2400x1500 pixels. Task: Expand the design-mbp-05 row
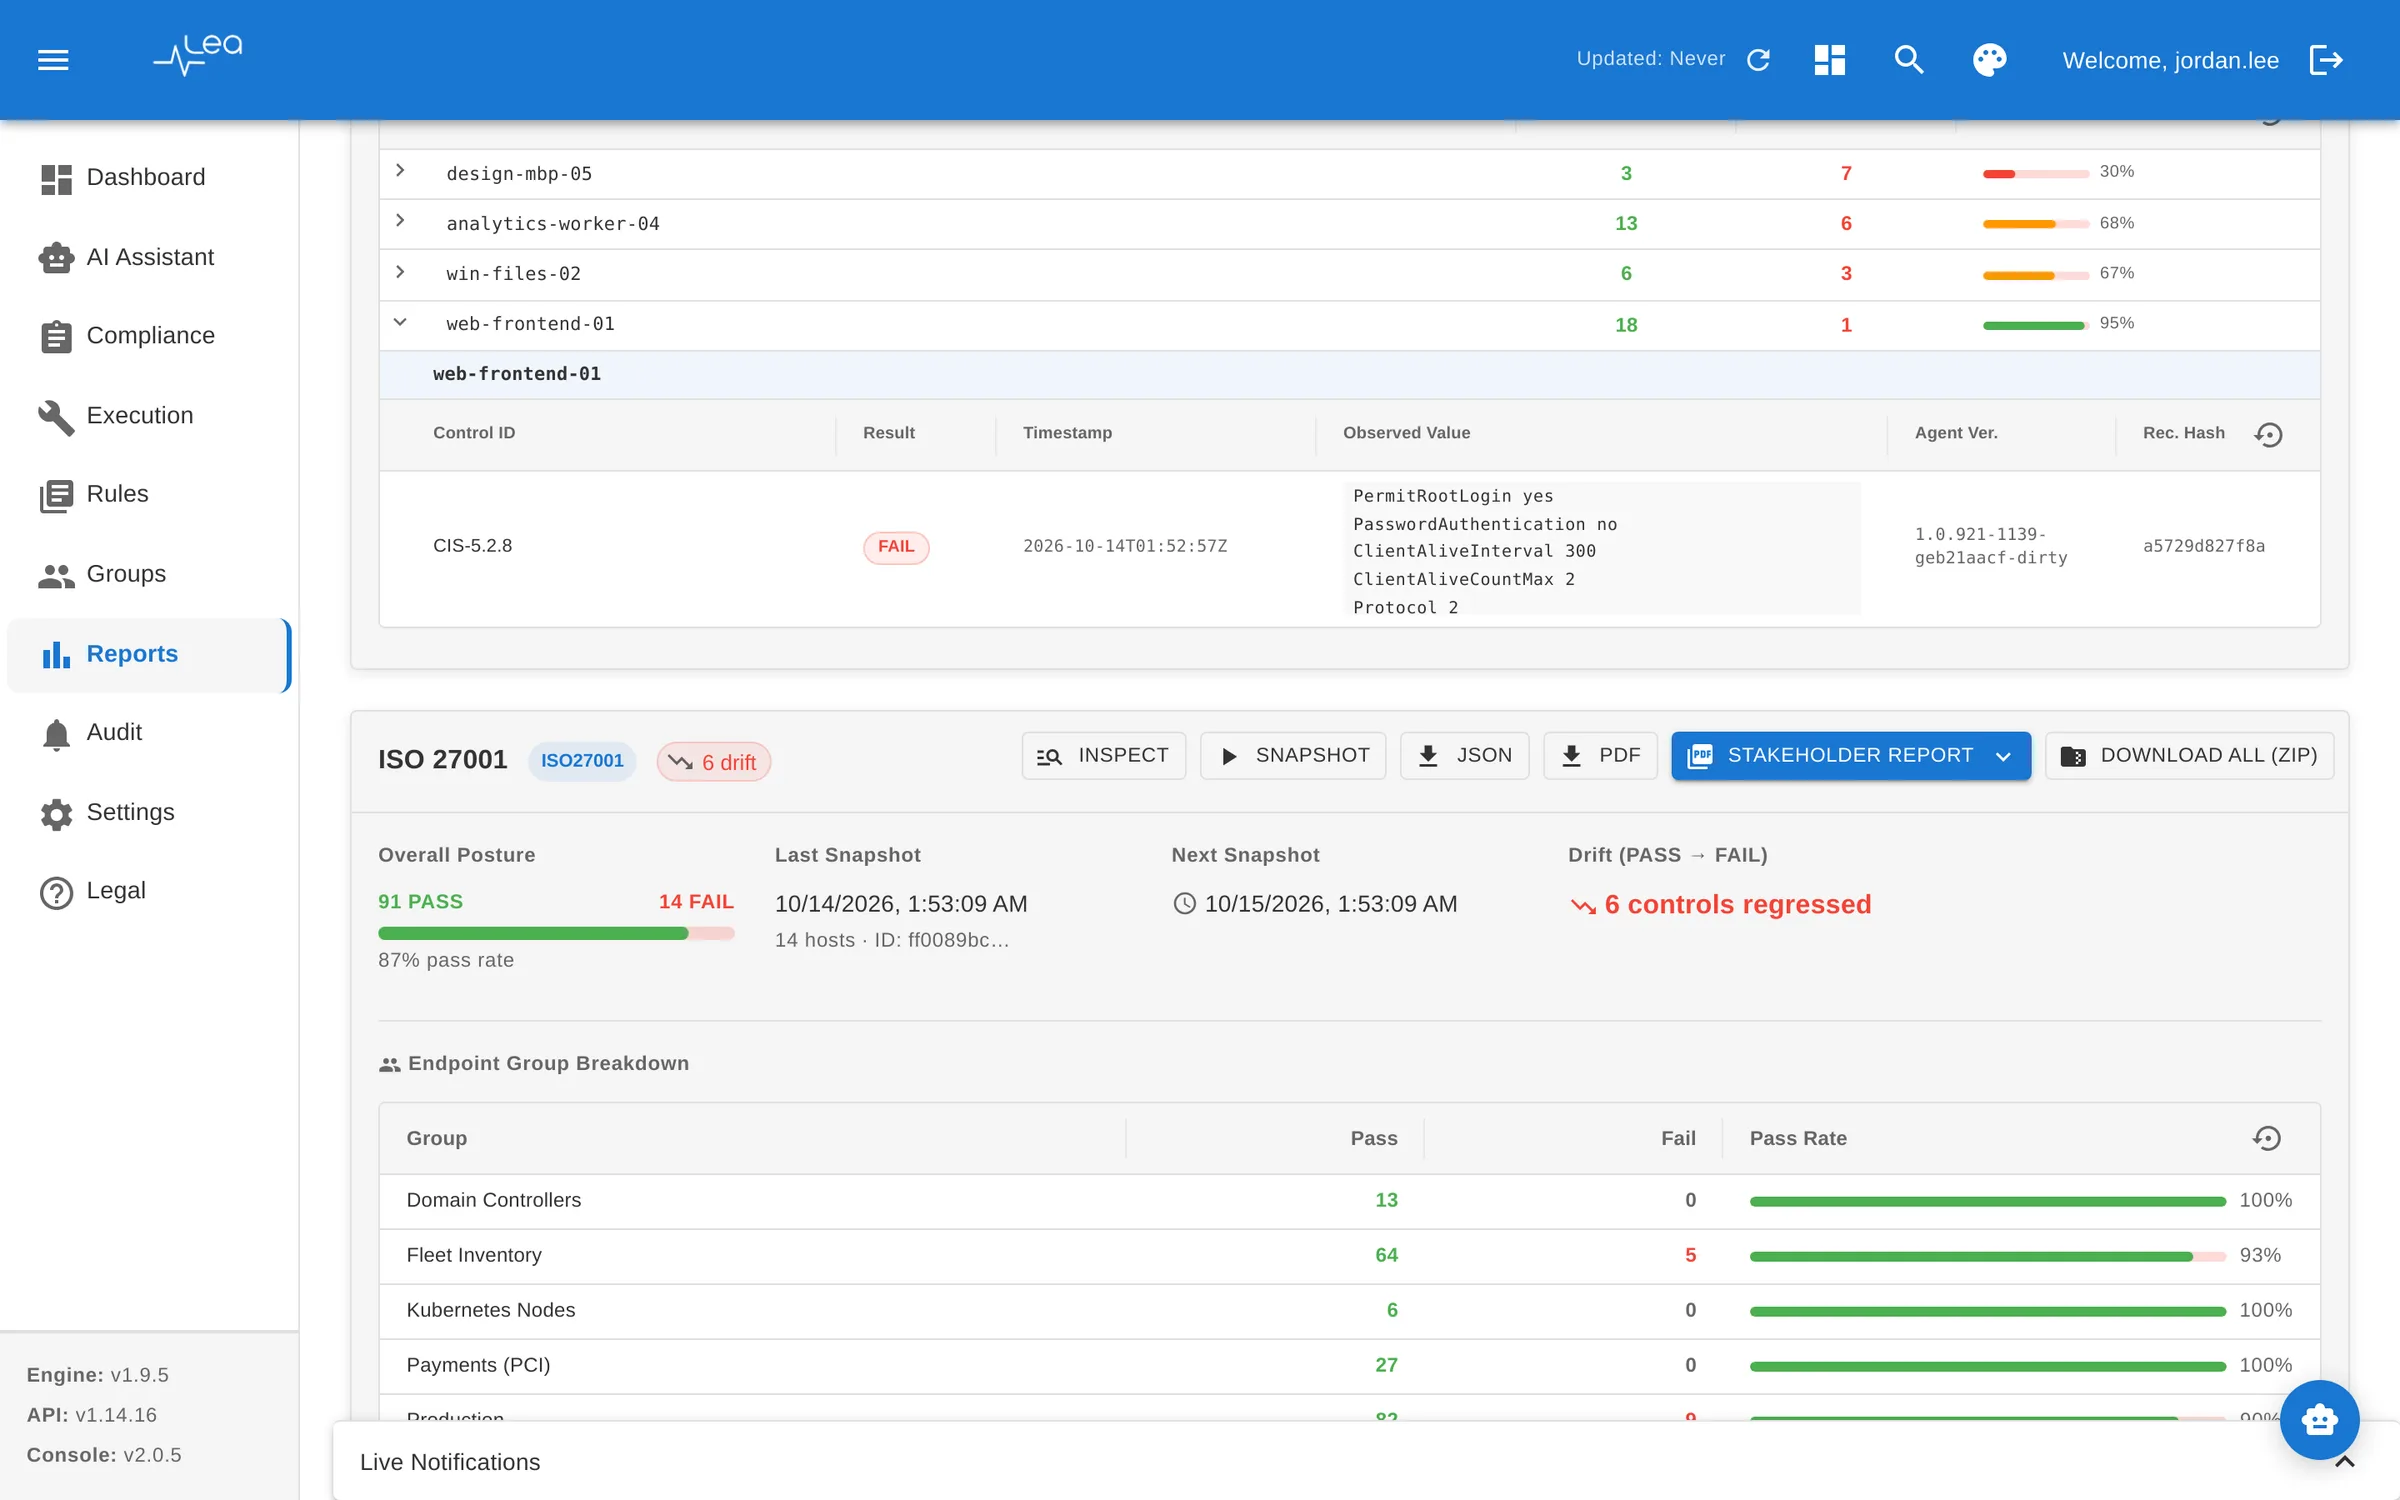point(400,171)
